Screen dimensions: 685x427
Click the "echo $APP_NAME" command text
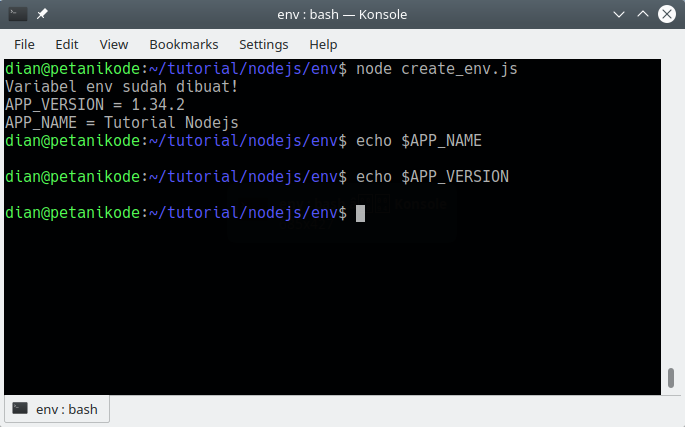pyautogui.click(x=425, y=141)
